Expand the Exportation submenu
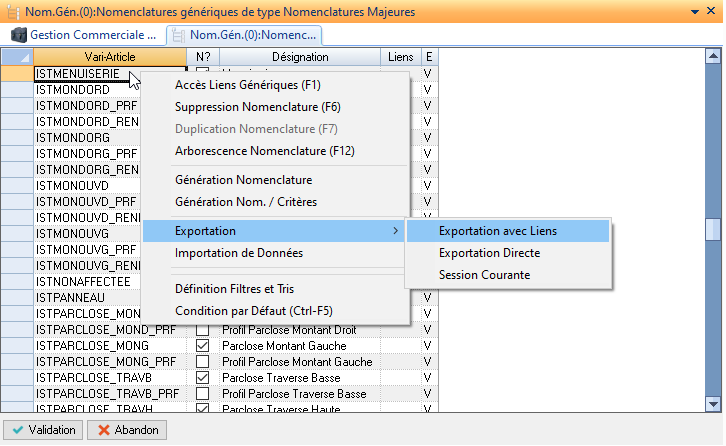 (x=275, y=231)
